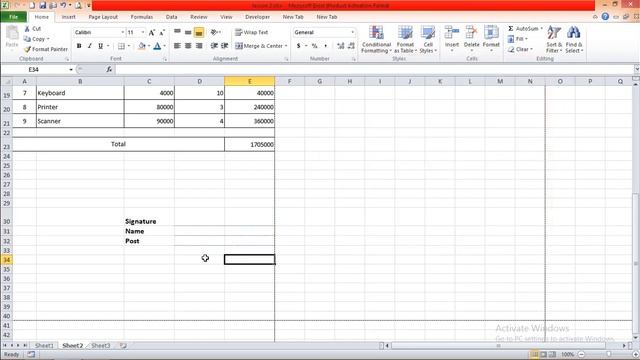Click the Increase Decimal icon
The height and width of the screenshot is (360, 640).
[340, 46]
